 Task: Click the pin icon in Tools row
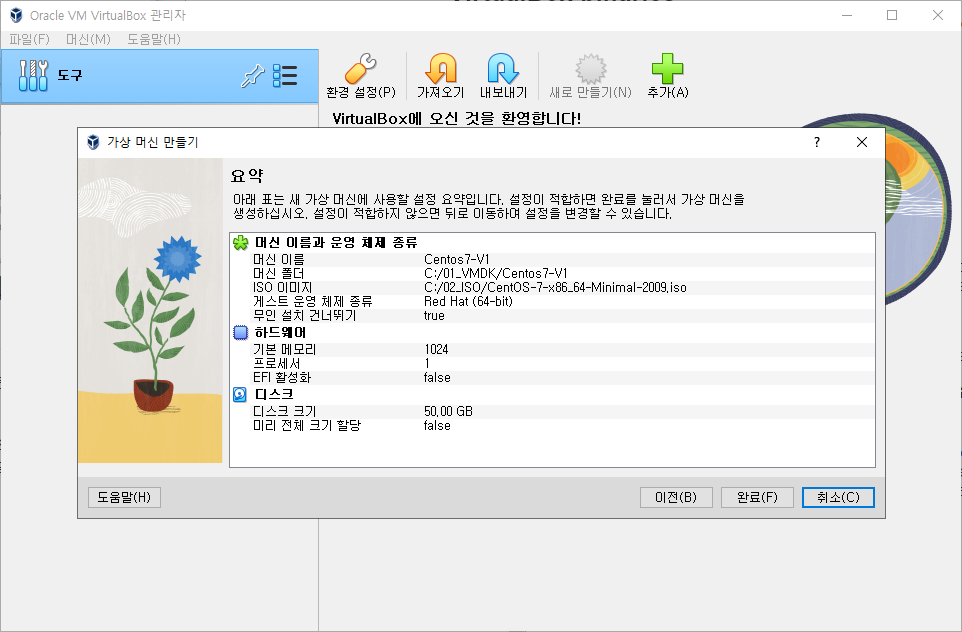point(252,76)
